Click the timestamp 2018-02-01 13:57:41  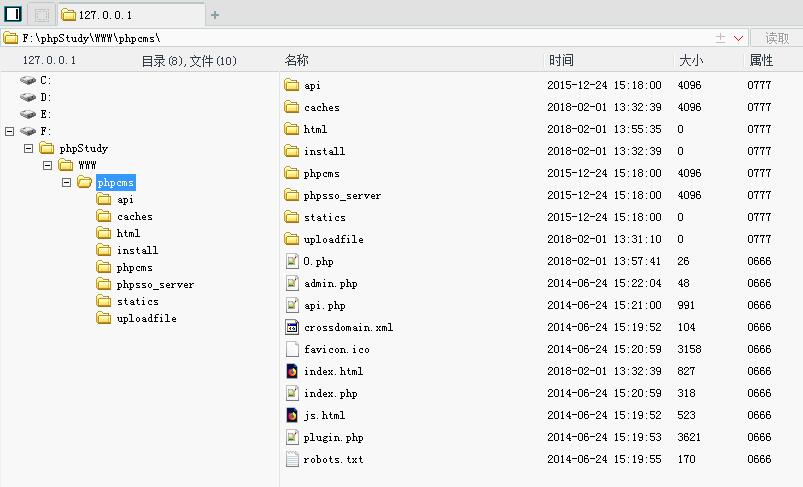tap(604, 261)
